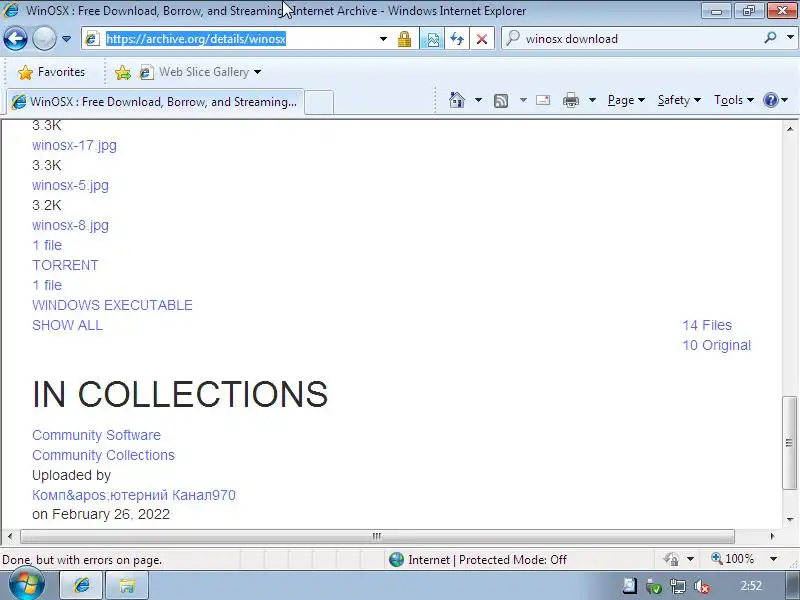Stop loading with the red X icon
The height and width of the screenshot is (600, 800).
point(482,39)
